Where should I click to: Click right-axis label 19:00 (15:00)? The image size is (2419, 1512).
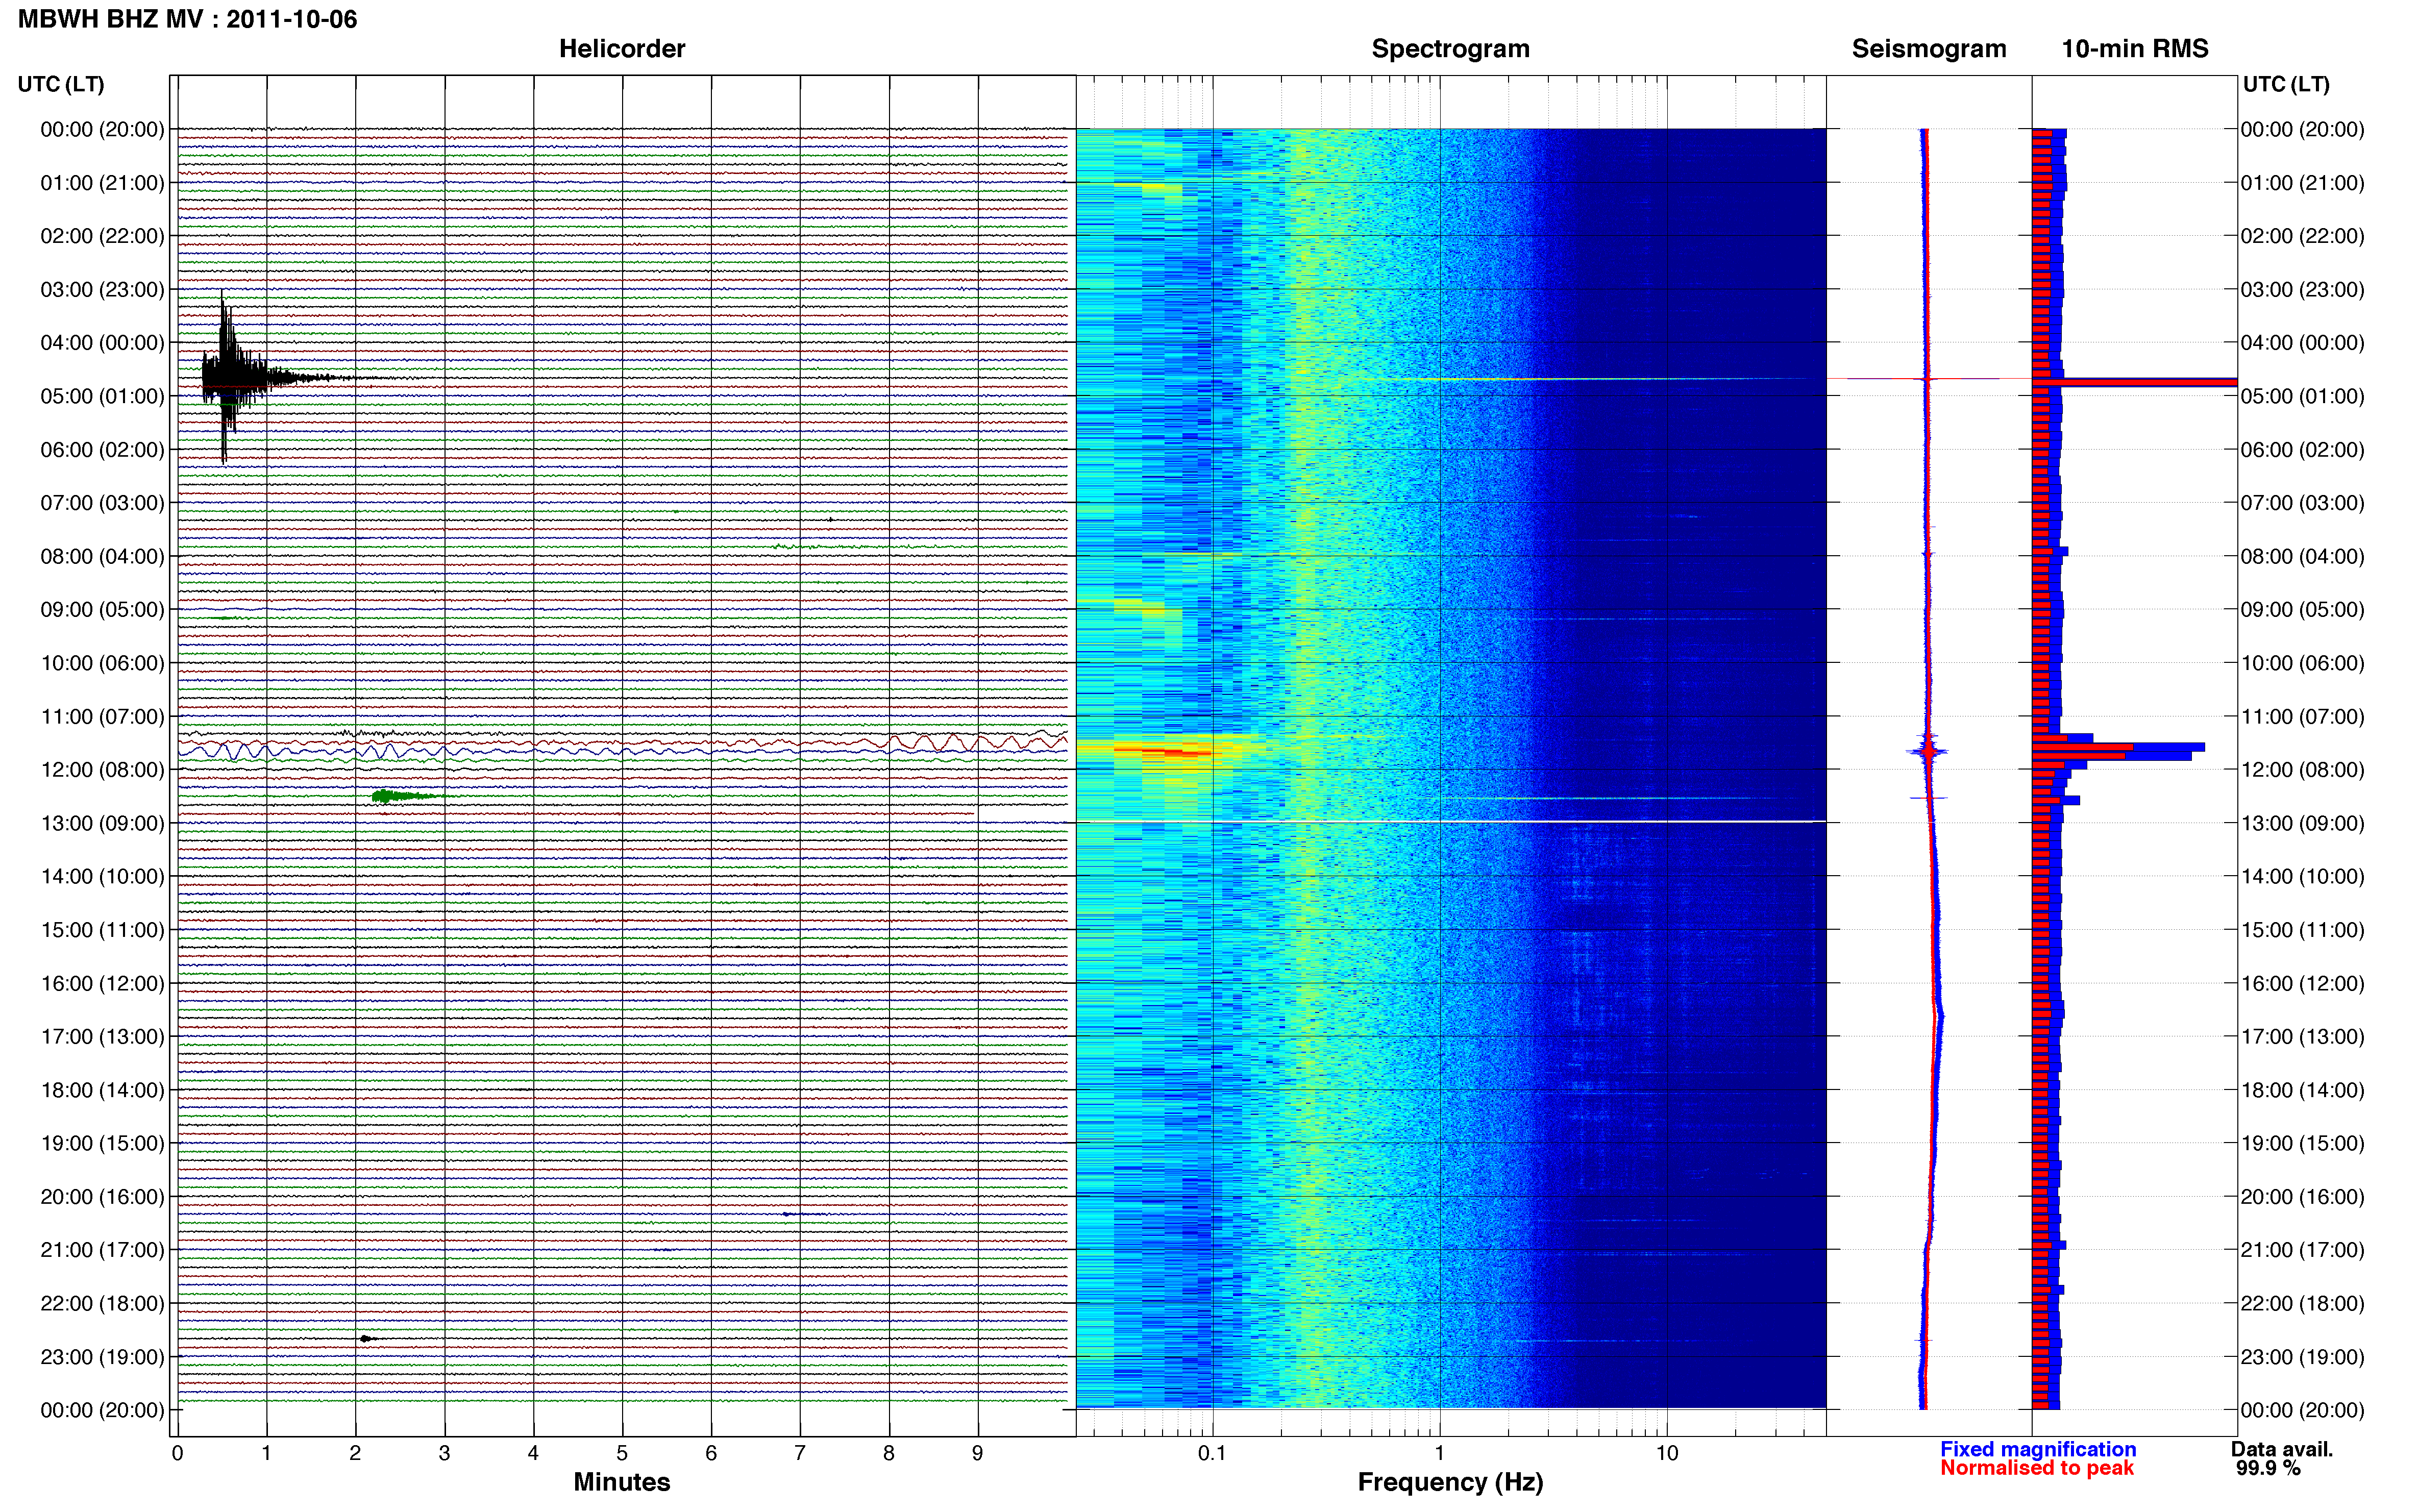point(2302,1143)
